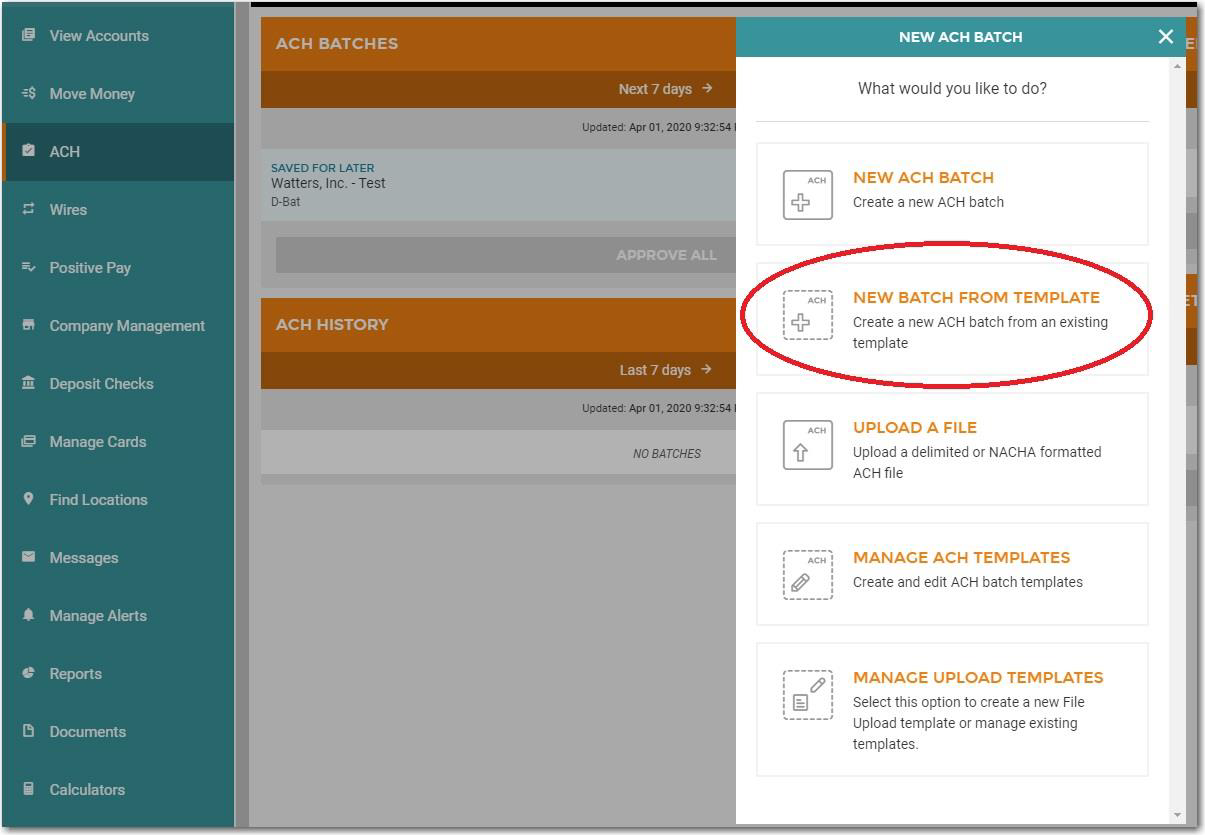Click the Manage Upload Templates icon
This screenshot has height=835, width=1205.
[x=807, y=695]
